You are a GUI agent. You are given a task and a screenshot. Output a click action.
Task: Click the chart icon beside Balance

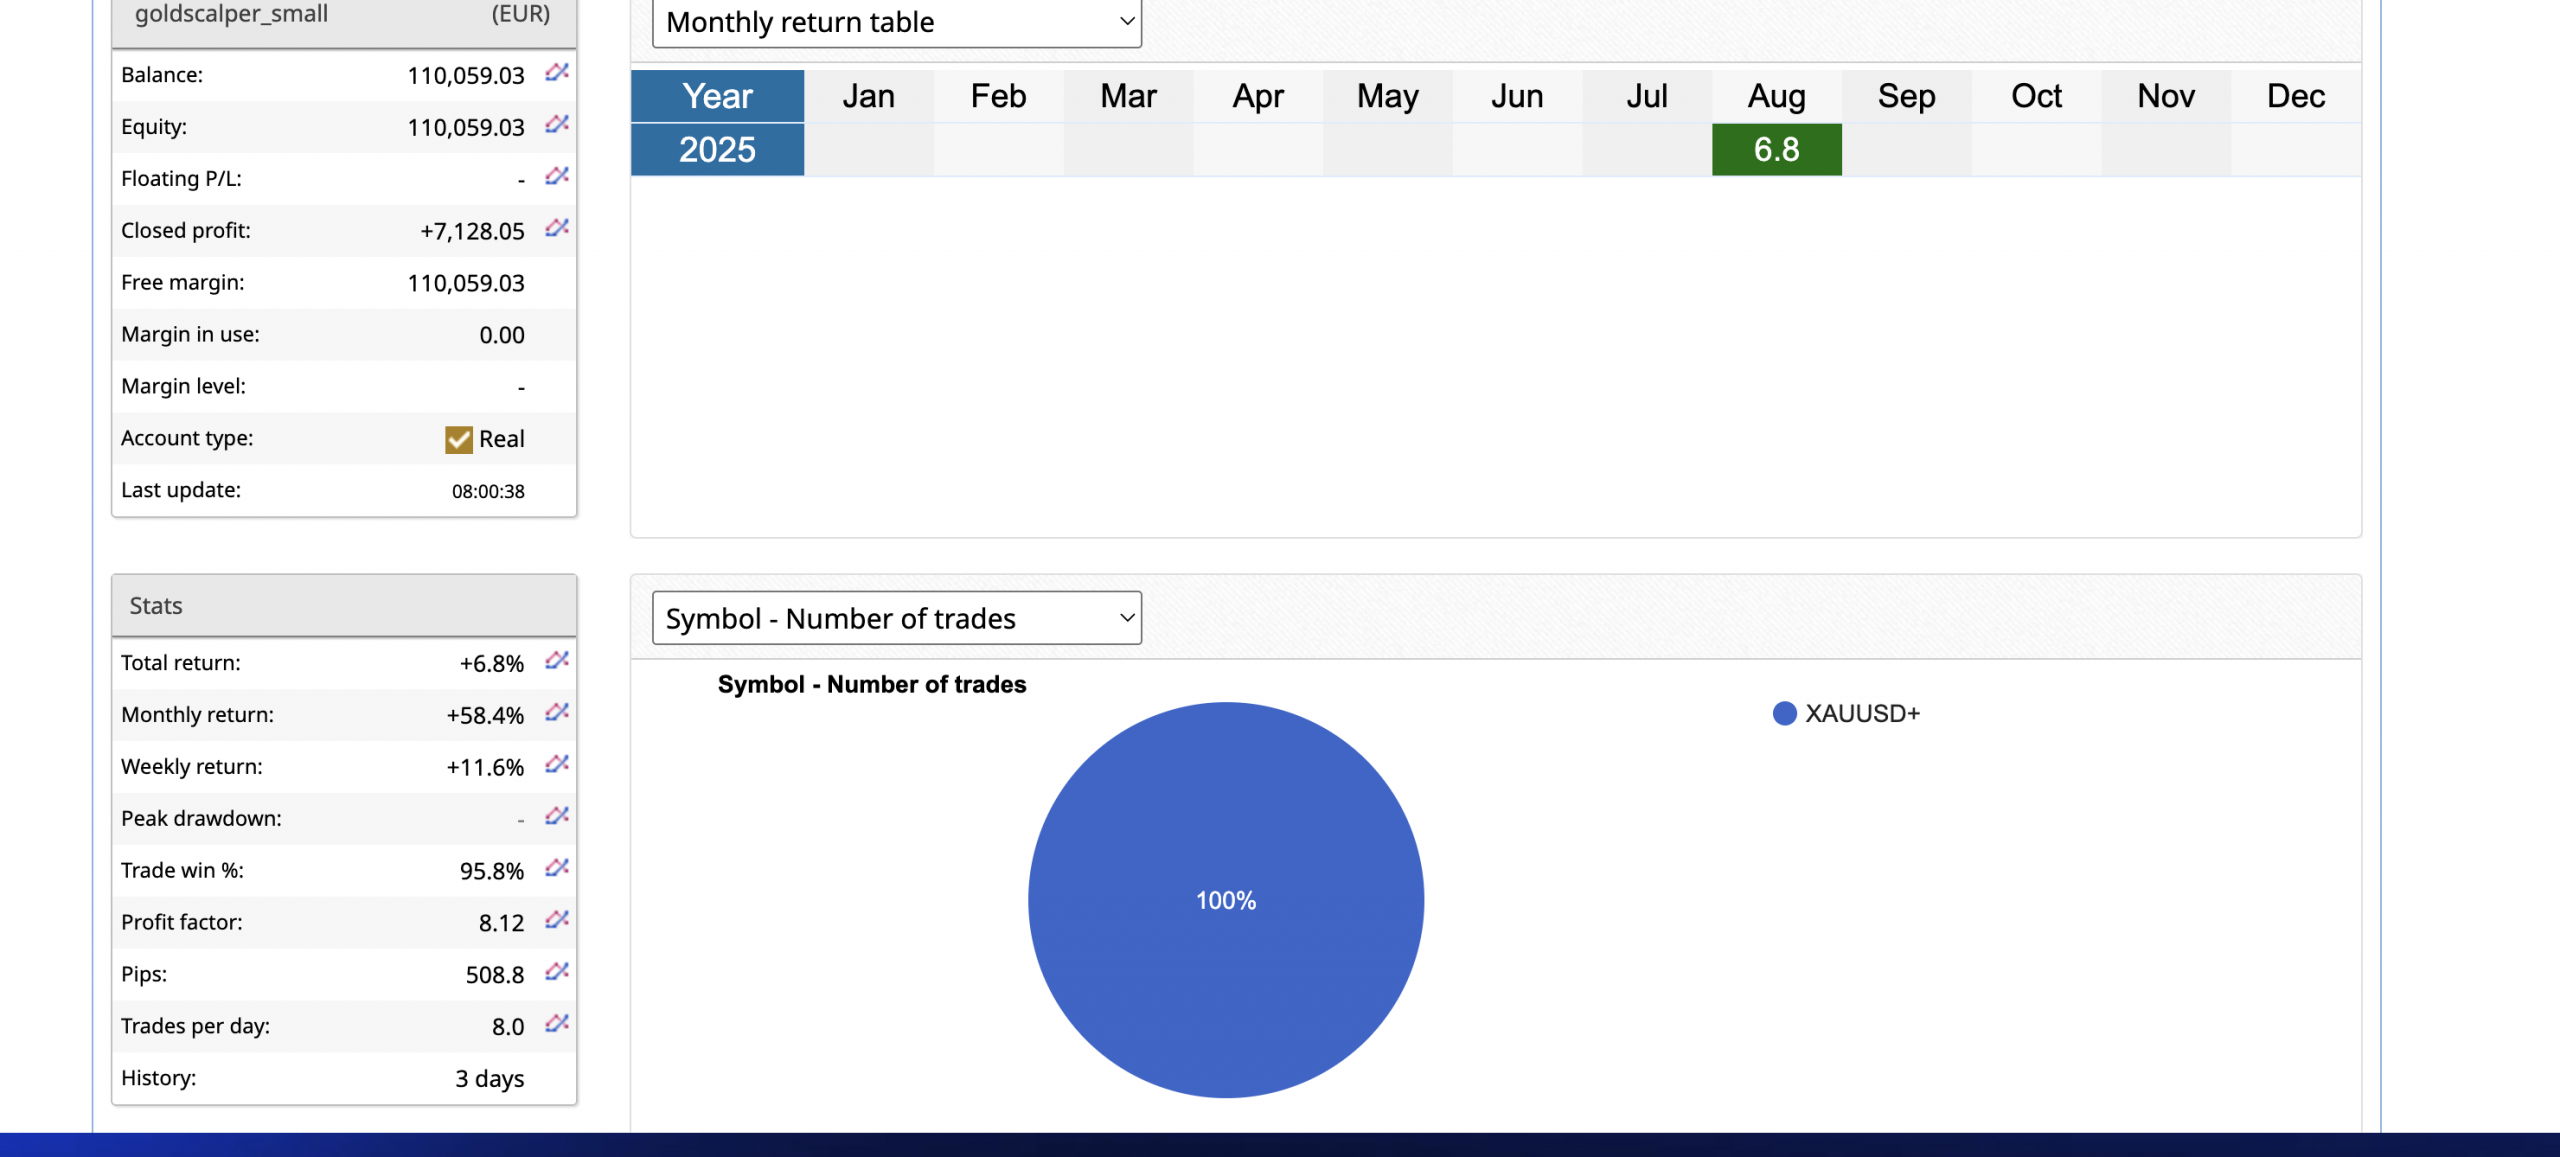[x=557, y=72]
